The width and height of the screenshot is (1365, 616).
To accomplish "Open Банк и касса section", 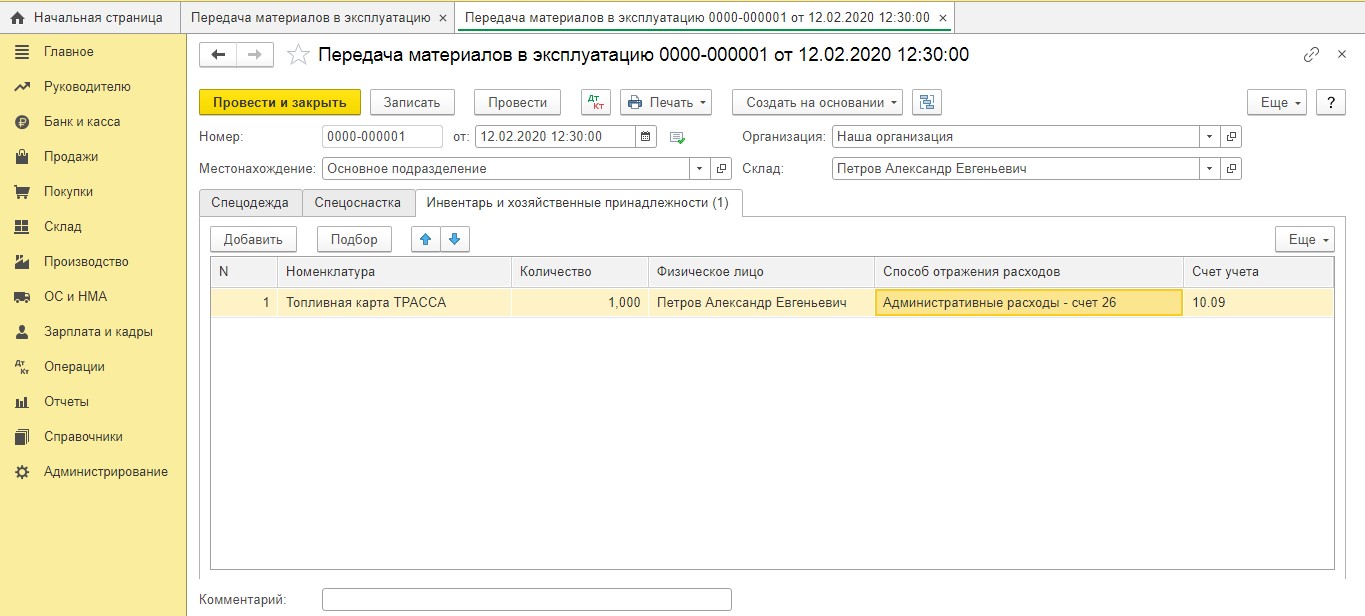I will (x=82, y=122).
